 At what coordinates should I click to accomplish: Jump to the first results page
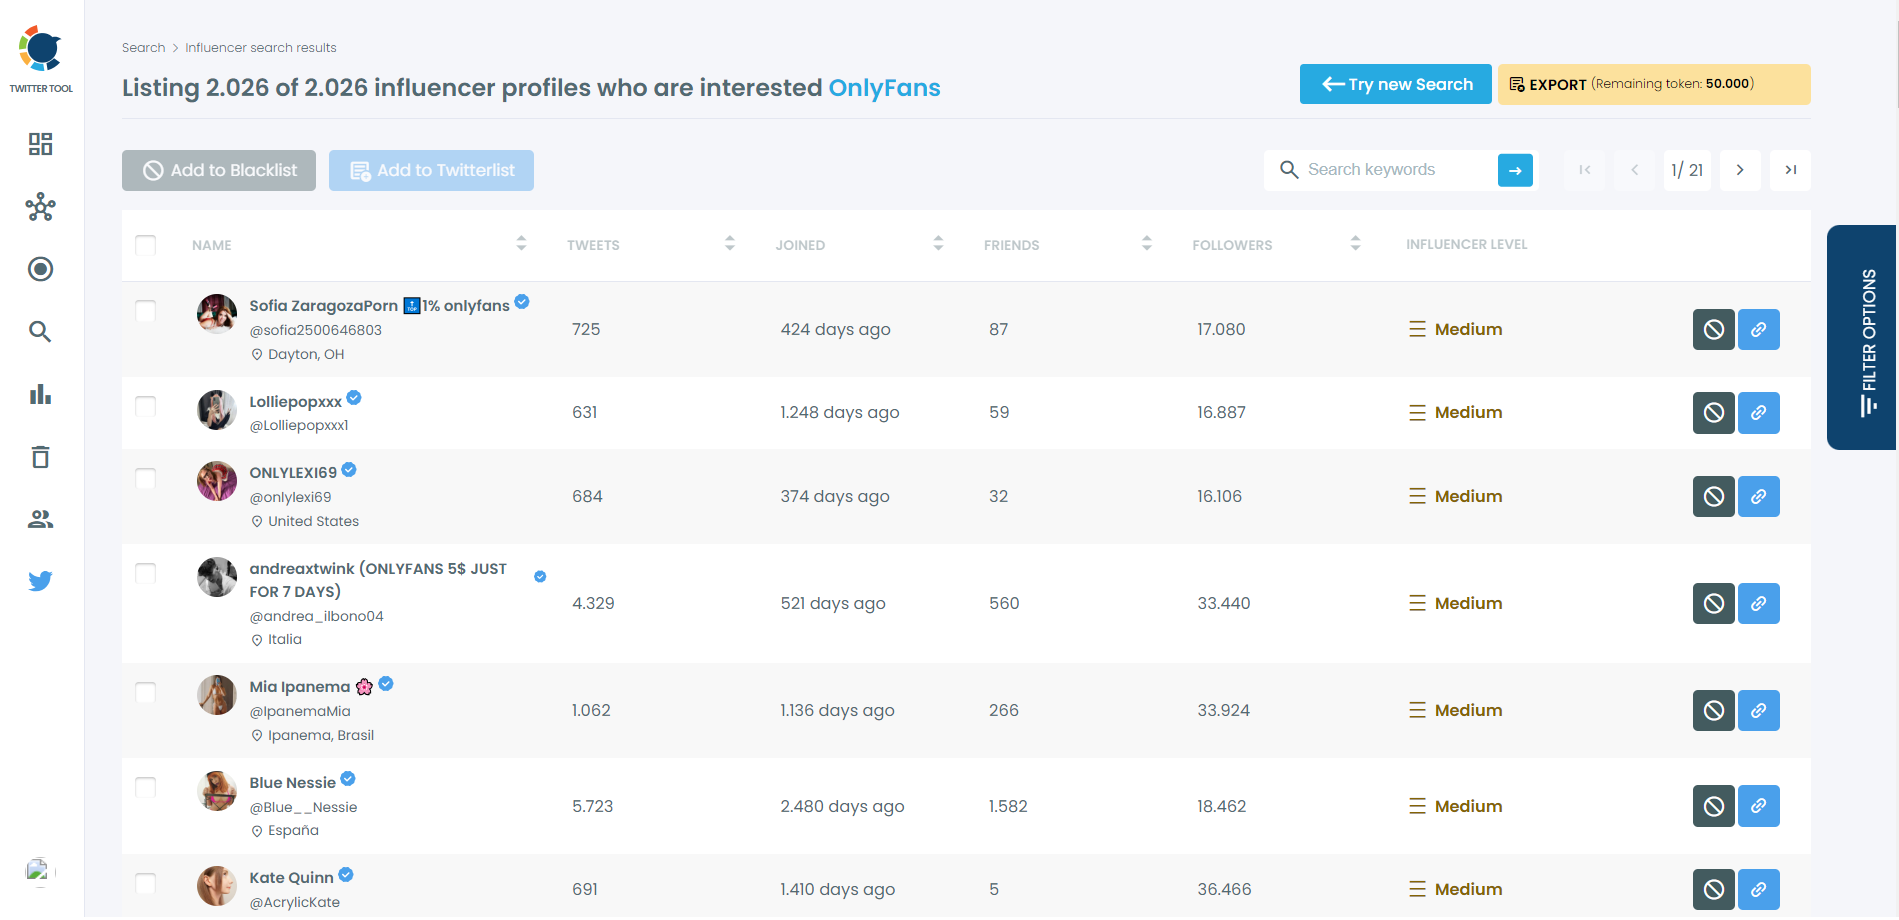pos(1585,170)
